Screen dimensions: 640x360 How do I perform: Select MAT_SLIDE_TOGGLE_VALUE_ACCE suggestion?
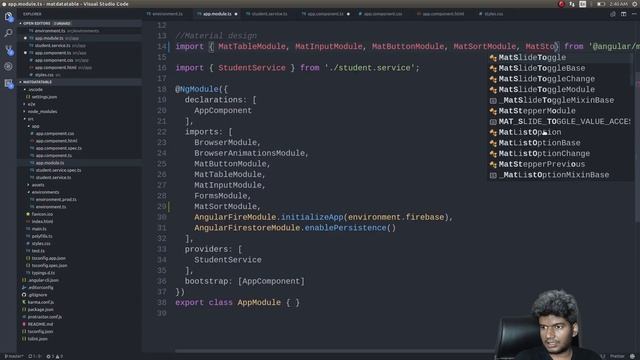click(x=560, y=121)
